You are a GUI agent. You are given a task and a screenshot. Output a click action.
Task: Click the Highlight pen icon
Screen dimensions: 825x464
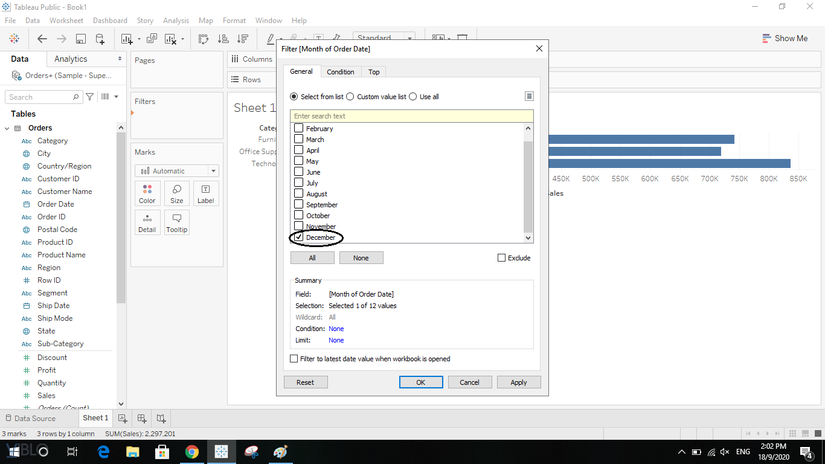270,38
